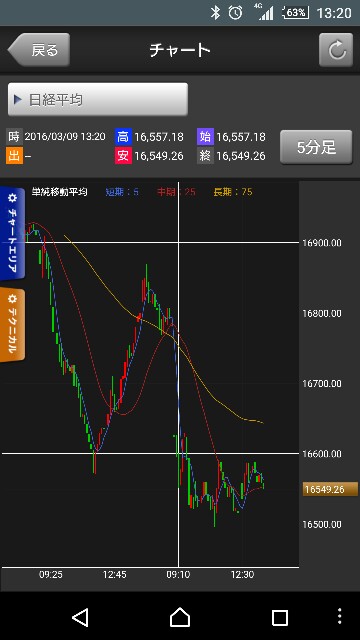Tap the 09:25 time axis label
Viewport: 360px width, 640px height.
[51, 575]
